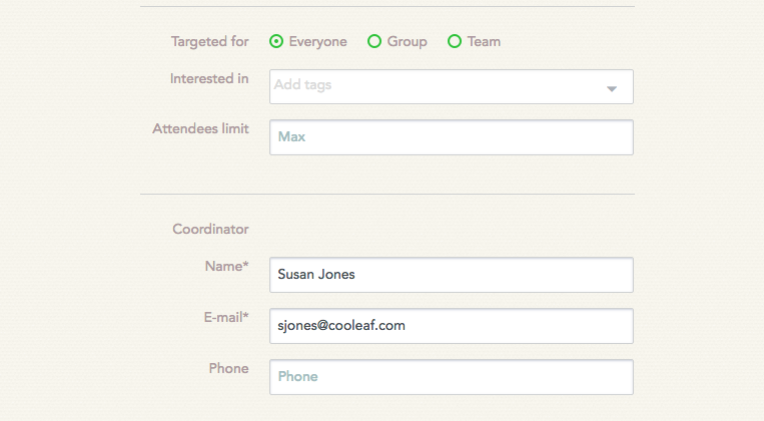Select the Everyone radio button circle
Image resolution: width=764 pixels, height=421 pixels.
pos(276,42)
